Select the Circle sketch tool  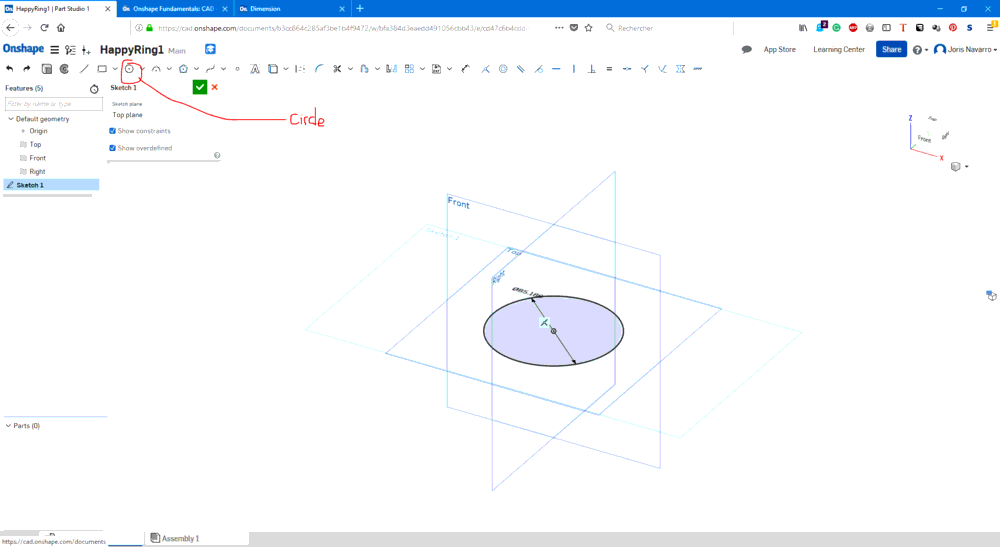pos(129,69)
